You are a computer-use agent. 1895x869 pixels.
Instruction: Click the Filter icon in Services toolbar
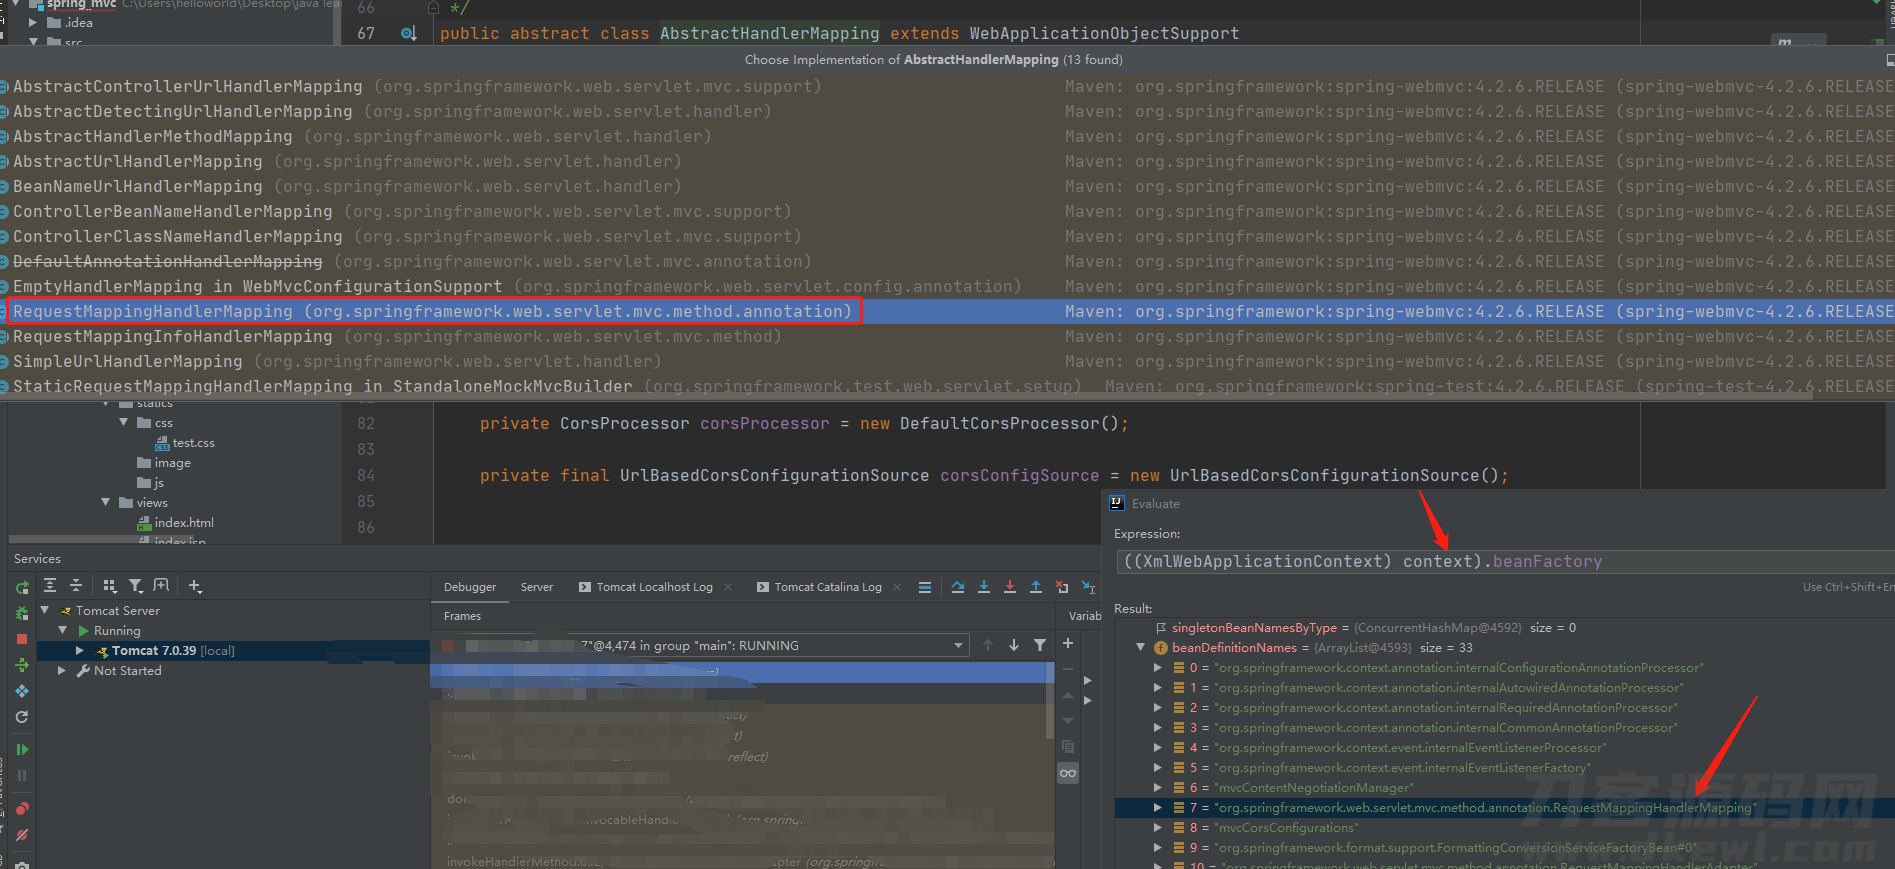(136, 586)
